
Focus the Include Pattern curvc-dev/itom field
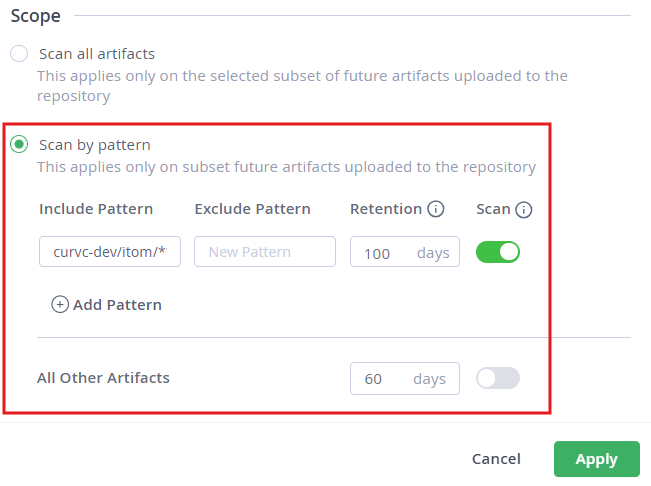pos(110,252)
